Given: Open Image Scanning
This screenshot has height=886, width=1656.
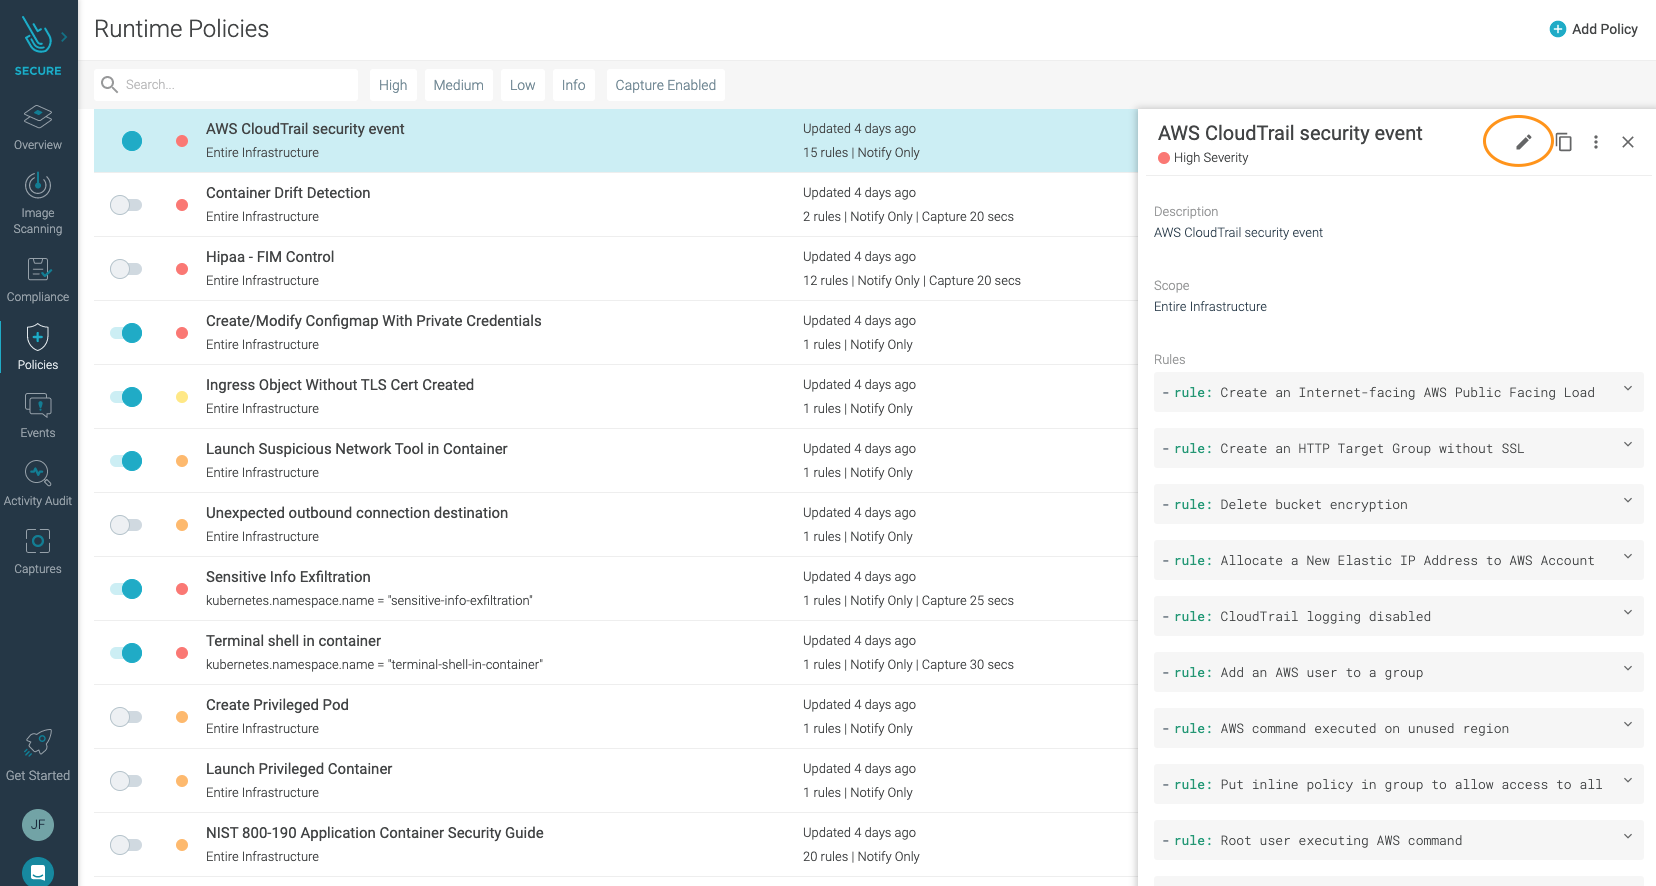Looking at the screenshot, I should (38, 203).
